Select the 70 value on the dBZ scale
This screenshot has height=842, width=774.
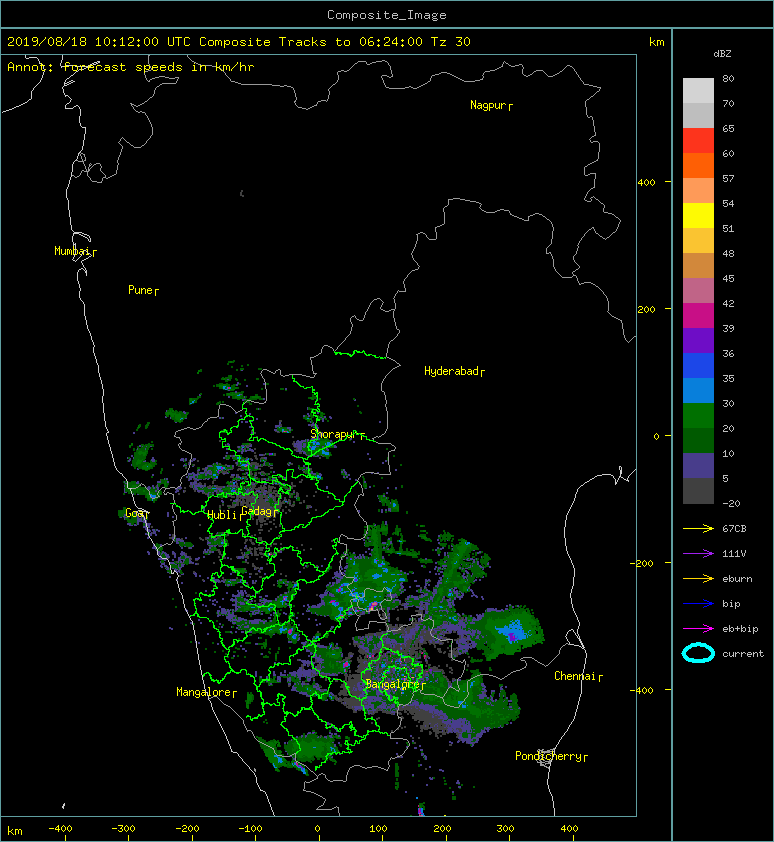click(728, 104)
